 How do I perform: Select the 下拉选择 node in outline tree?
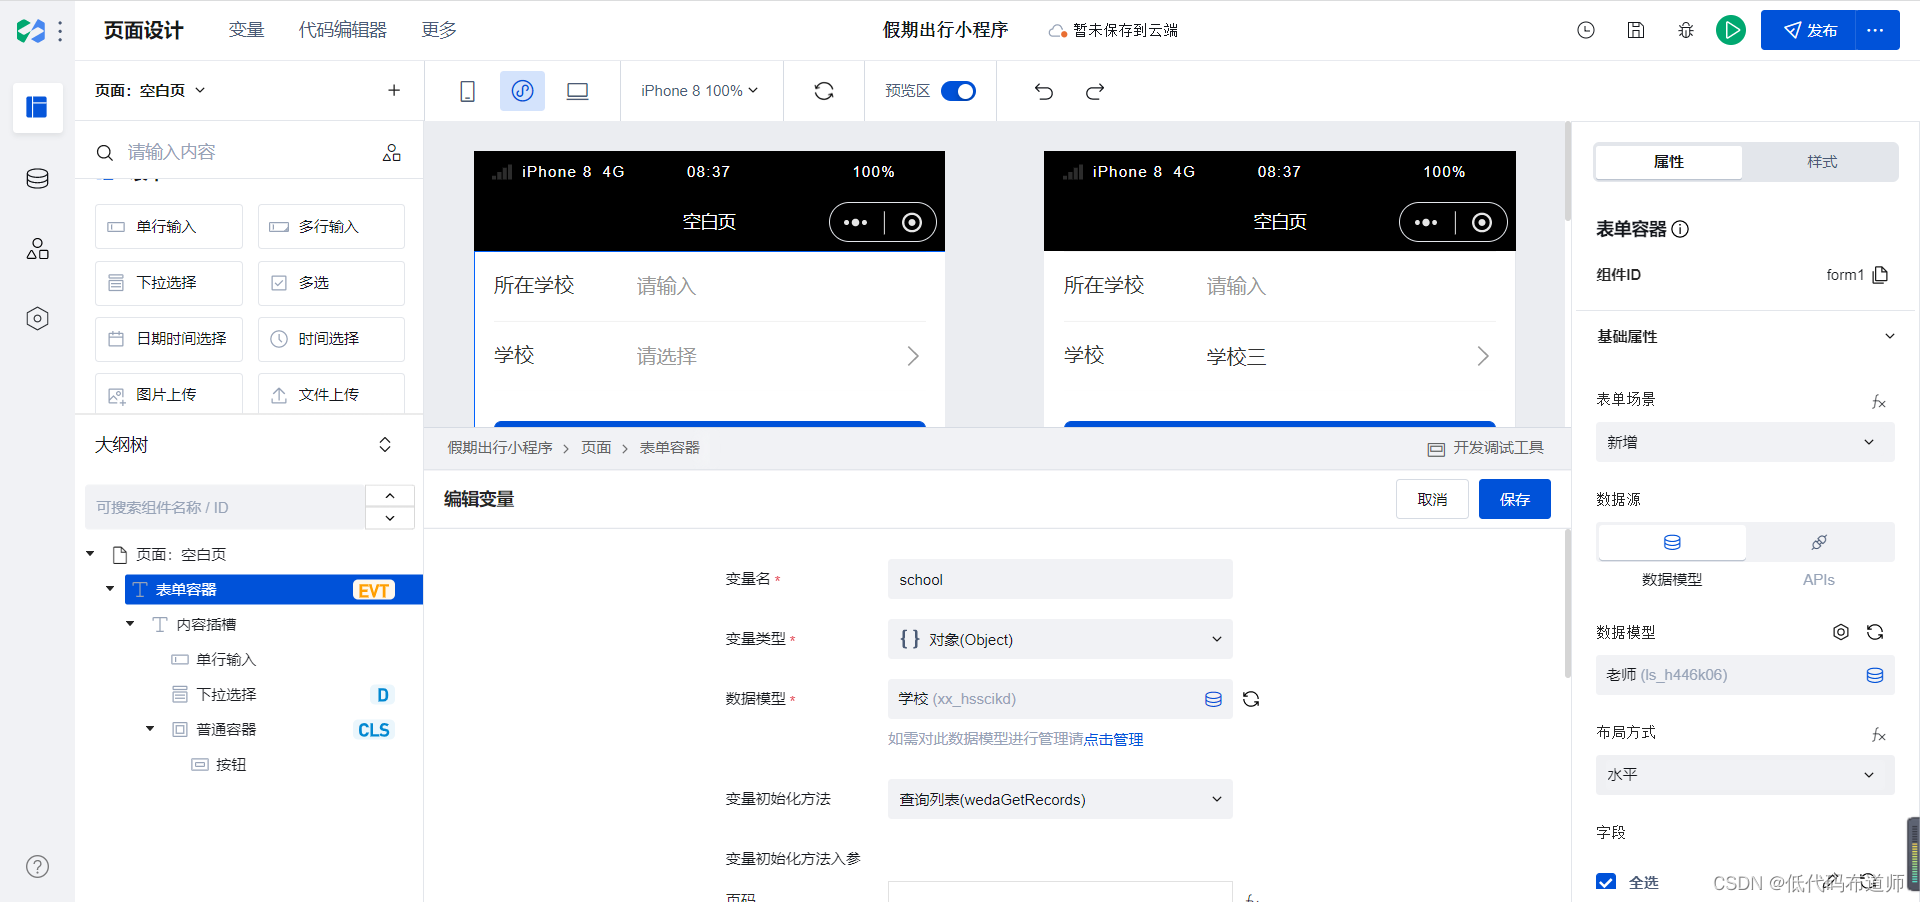click(x=226, y=694)
